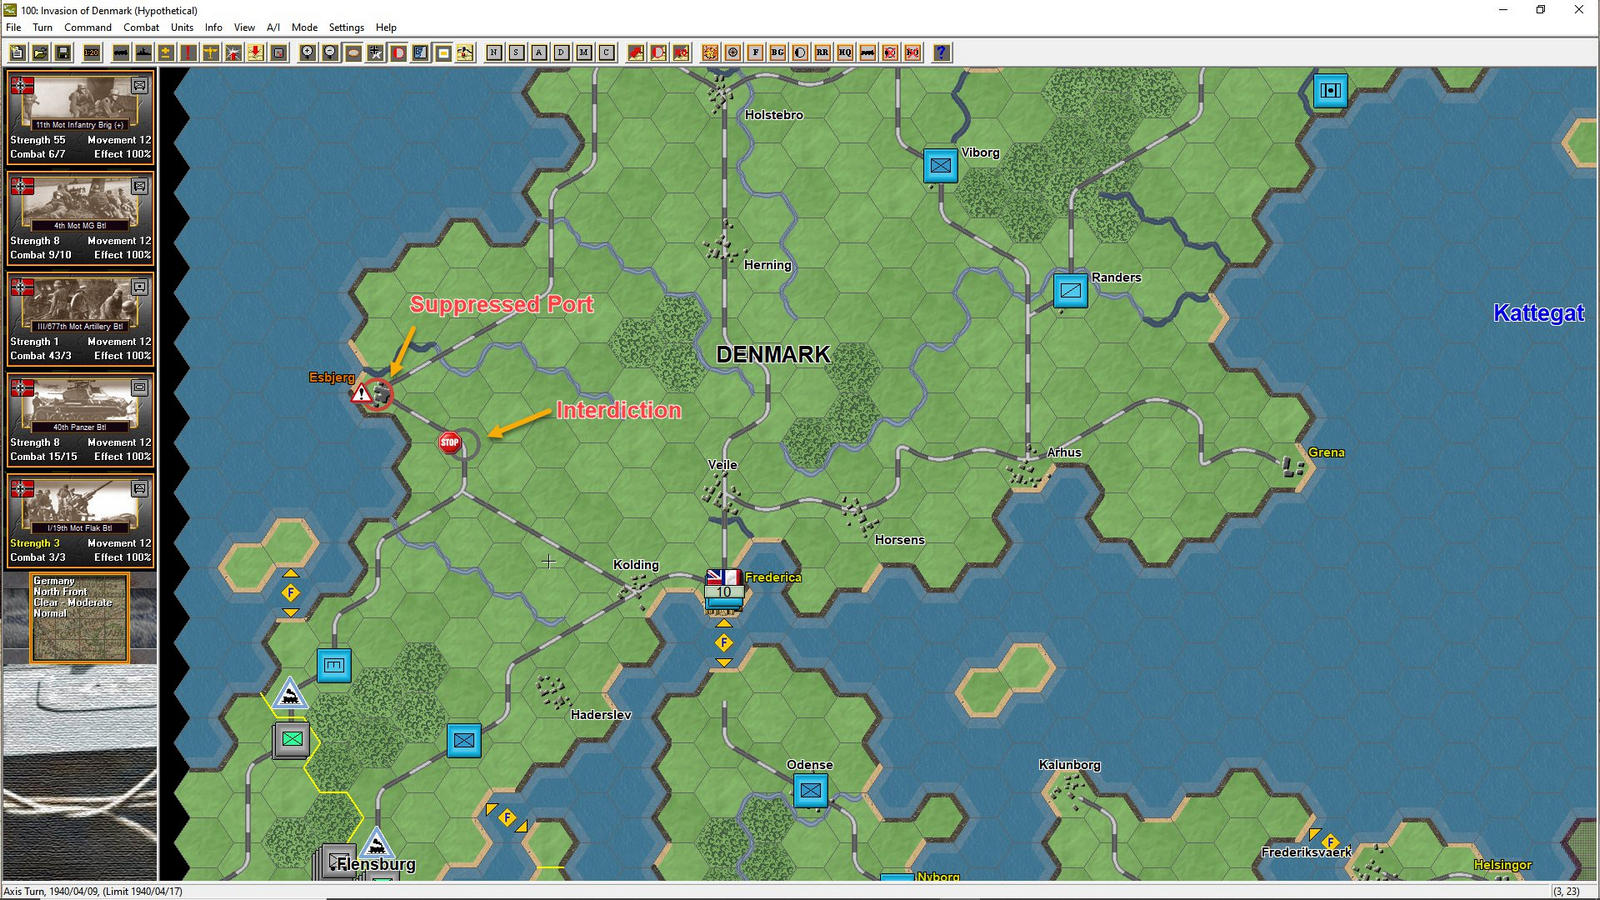Click the red STOP interdiction marker
This screenshot has width=1600, height=900.
(450, 442)
